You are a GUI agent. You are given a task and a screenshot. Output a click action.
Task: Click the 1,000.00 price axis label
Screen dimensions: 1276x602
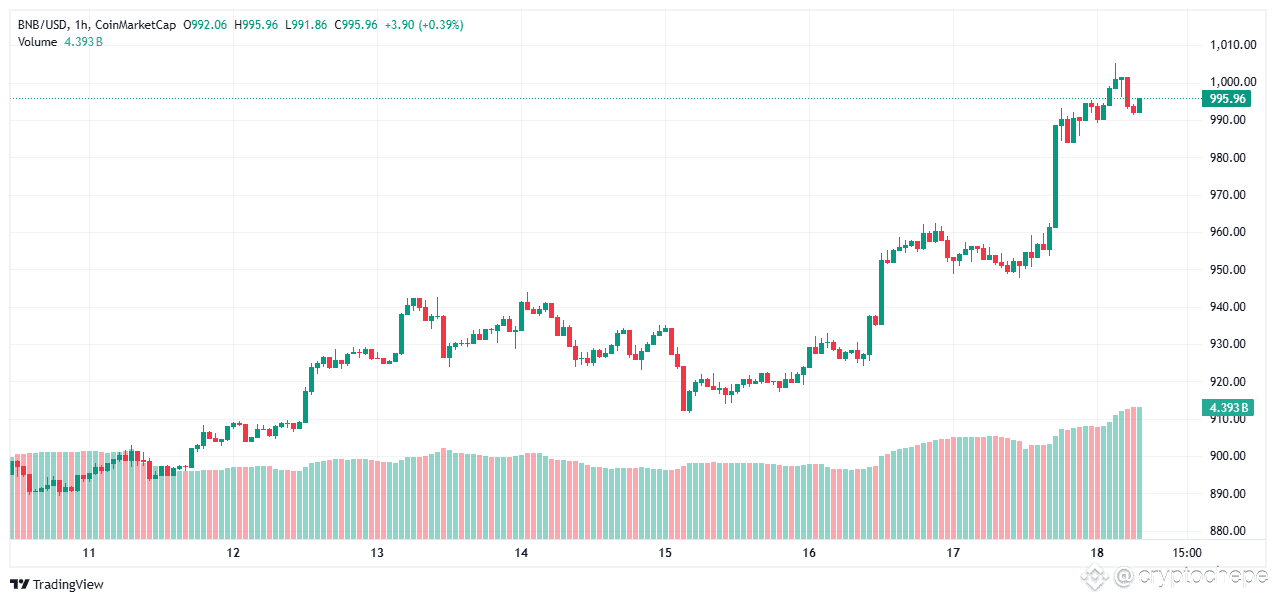pyautogui.click(x=1232, y=82)
